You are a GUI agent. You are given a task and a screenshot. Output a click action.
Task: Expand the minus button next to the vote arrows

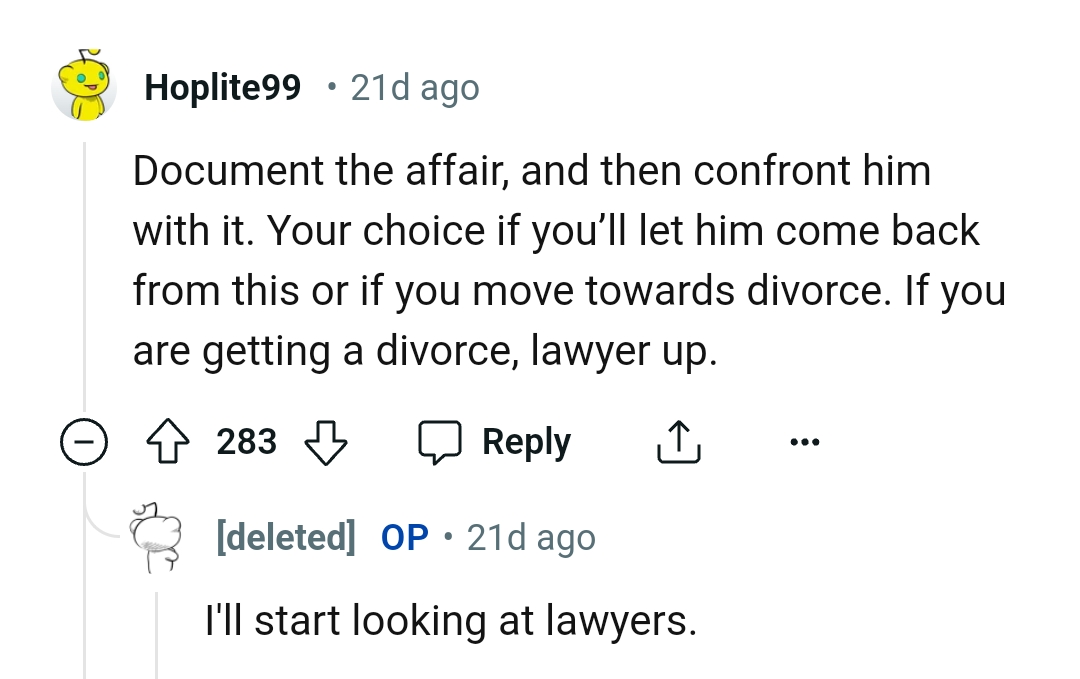click(85, 441)
